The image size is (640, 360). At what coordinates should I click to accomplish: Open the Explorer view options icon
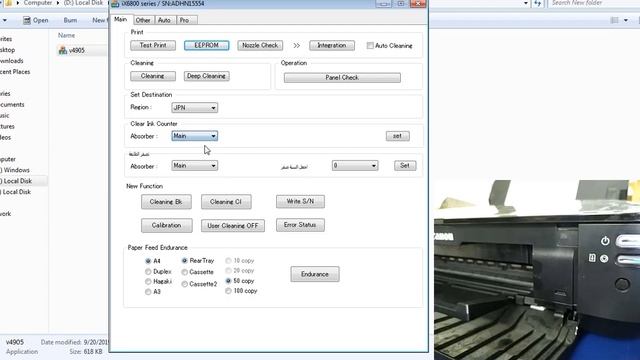pos(614,20)
